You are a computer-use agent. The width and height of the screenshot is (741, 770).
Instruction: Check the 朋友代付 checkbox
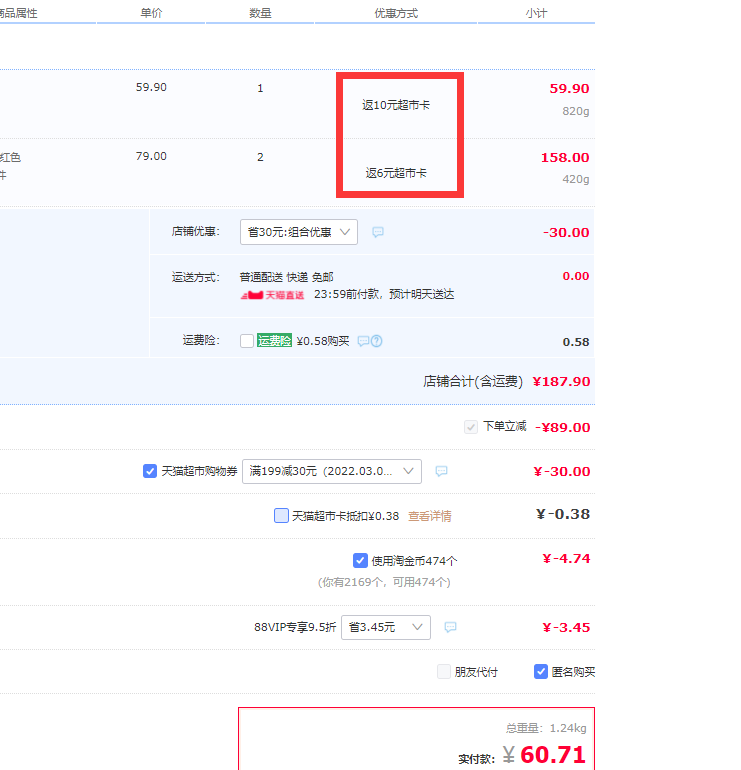coord(444,671)
